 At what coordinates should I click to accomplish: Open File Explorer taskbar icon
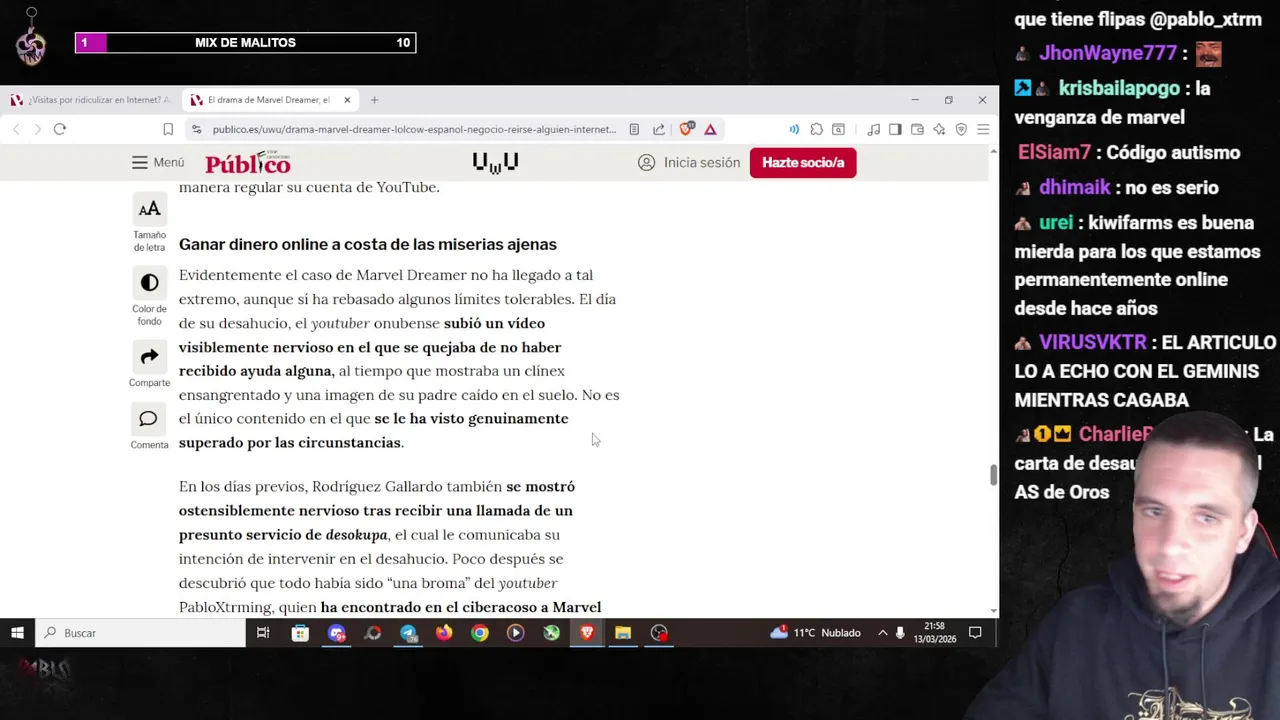coord(623,632)
